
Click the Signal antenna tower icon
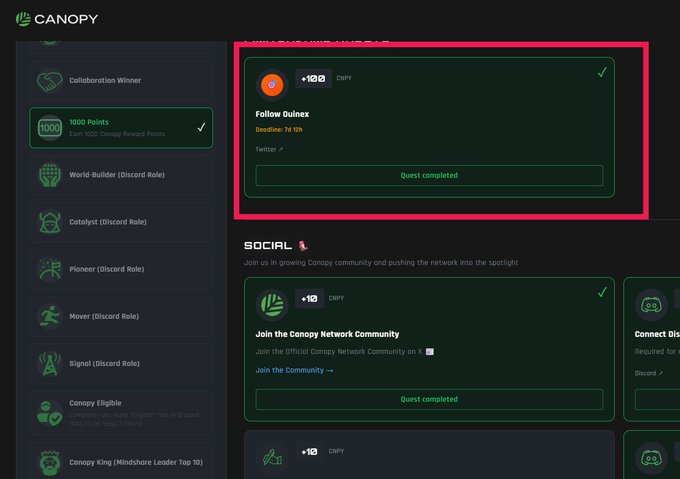[x=49, y=363]
